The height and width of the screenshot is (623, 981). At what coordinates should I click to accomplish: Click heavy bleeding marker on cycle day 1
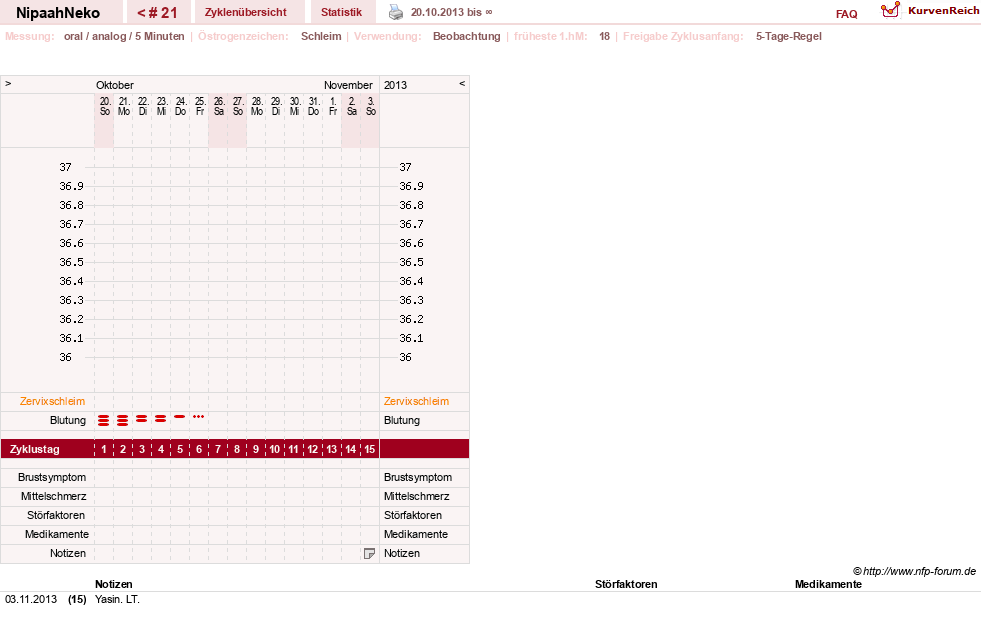click(x=104, y=420)
